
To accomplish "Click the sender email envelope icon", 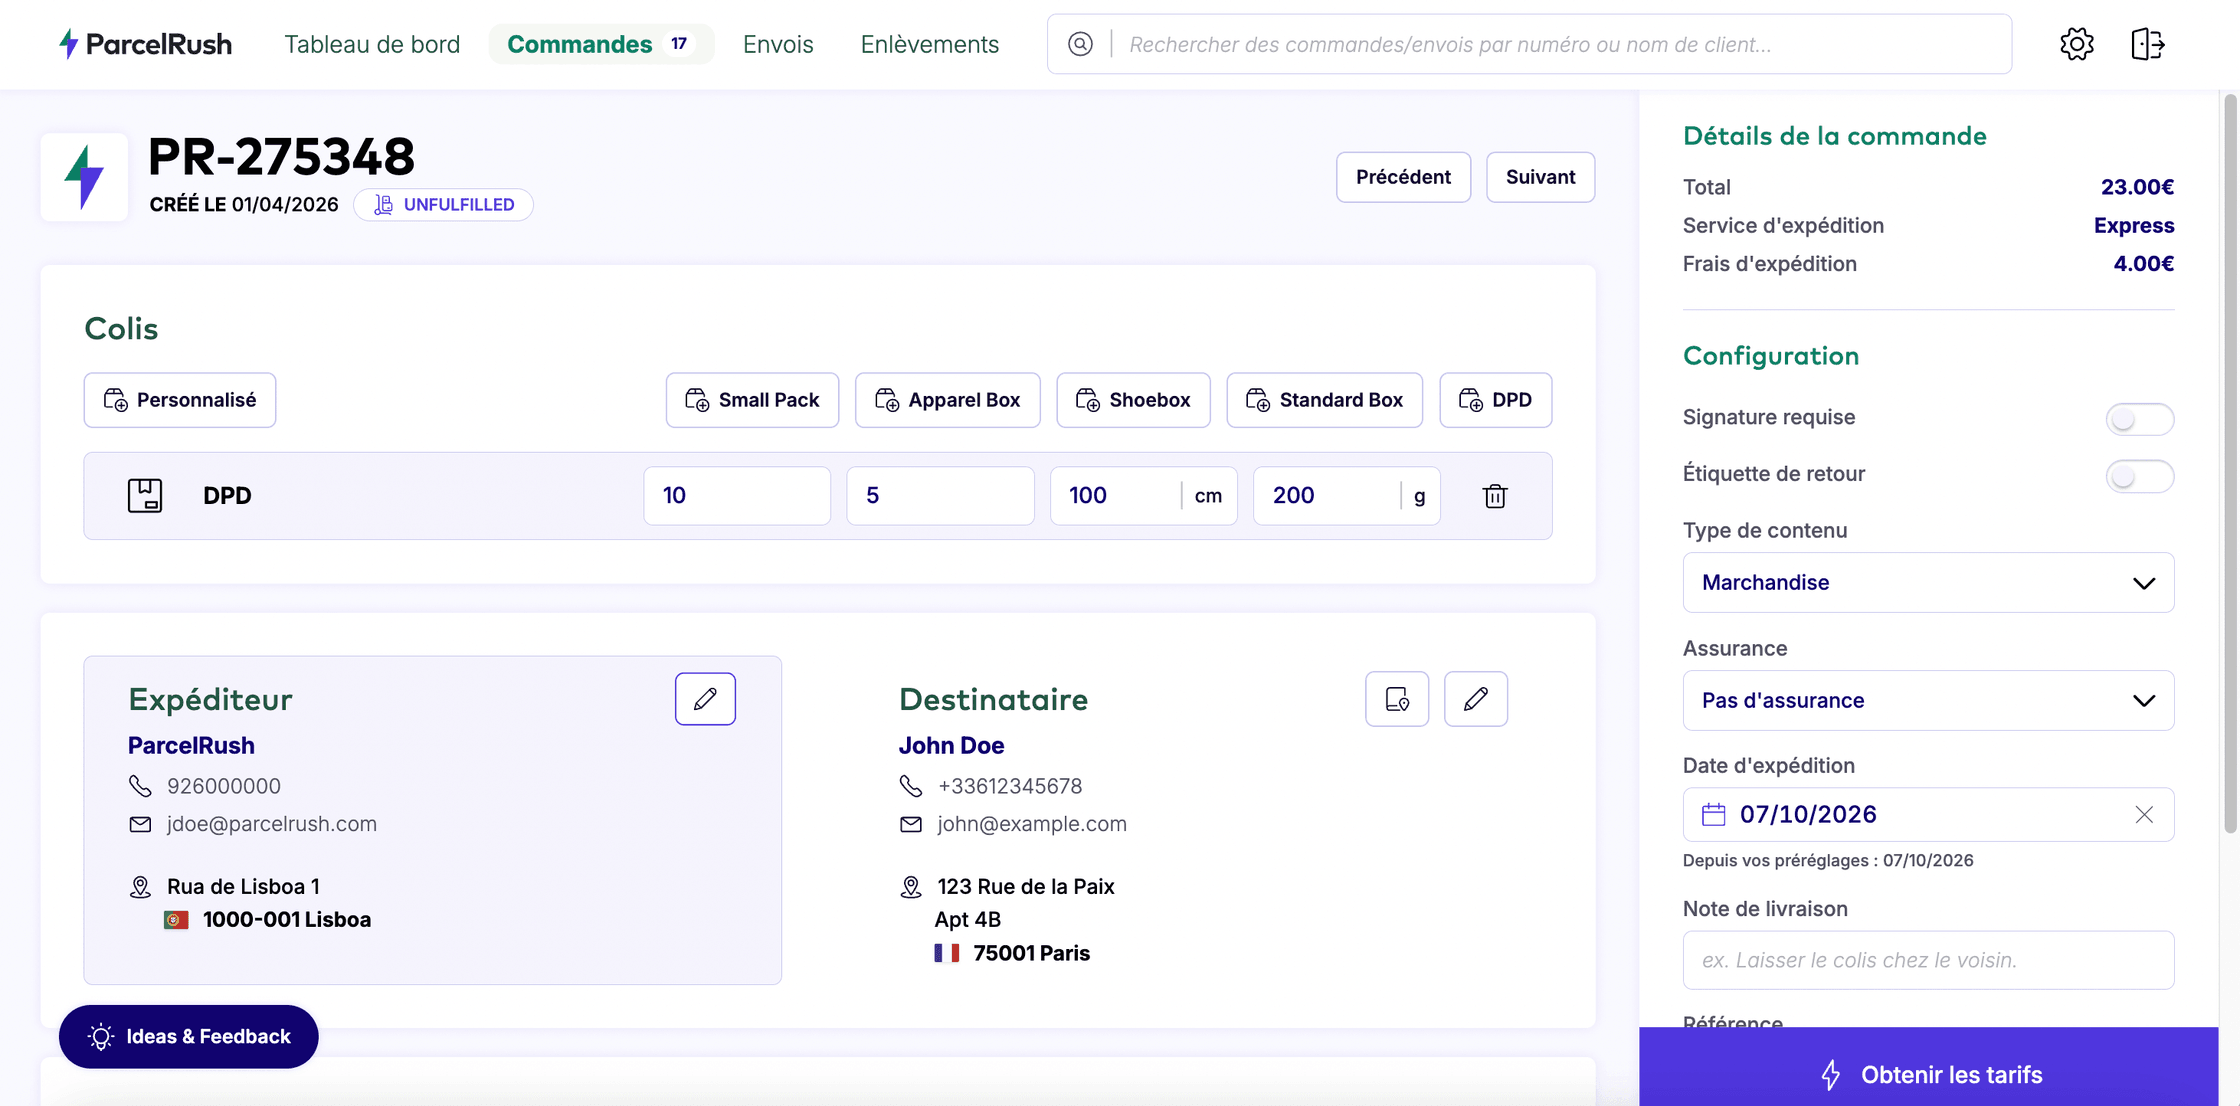I will click(x=140, y=824).
